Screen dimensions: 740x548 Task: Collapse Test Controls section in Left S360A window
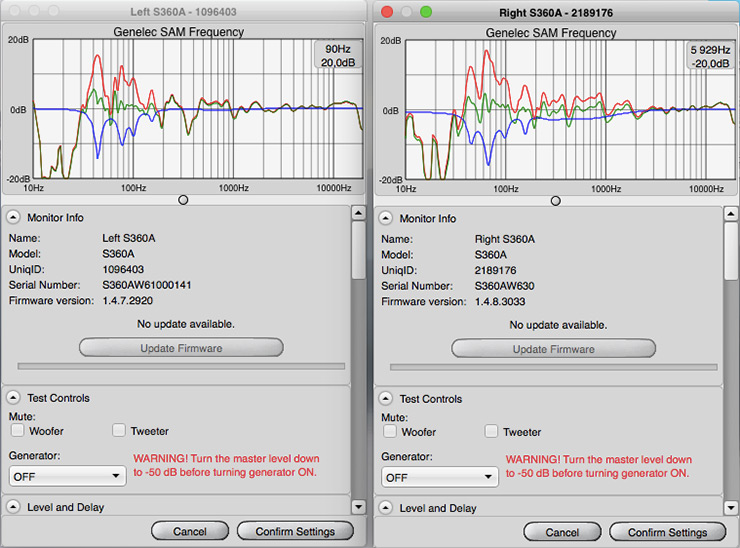13,398
